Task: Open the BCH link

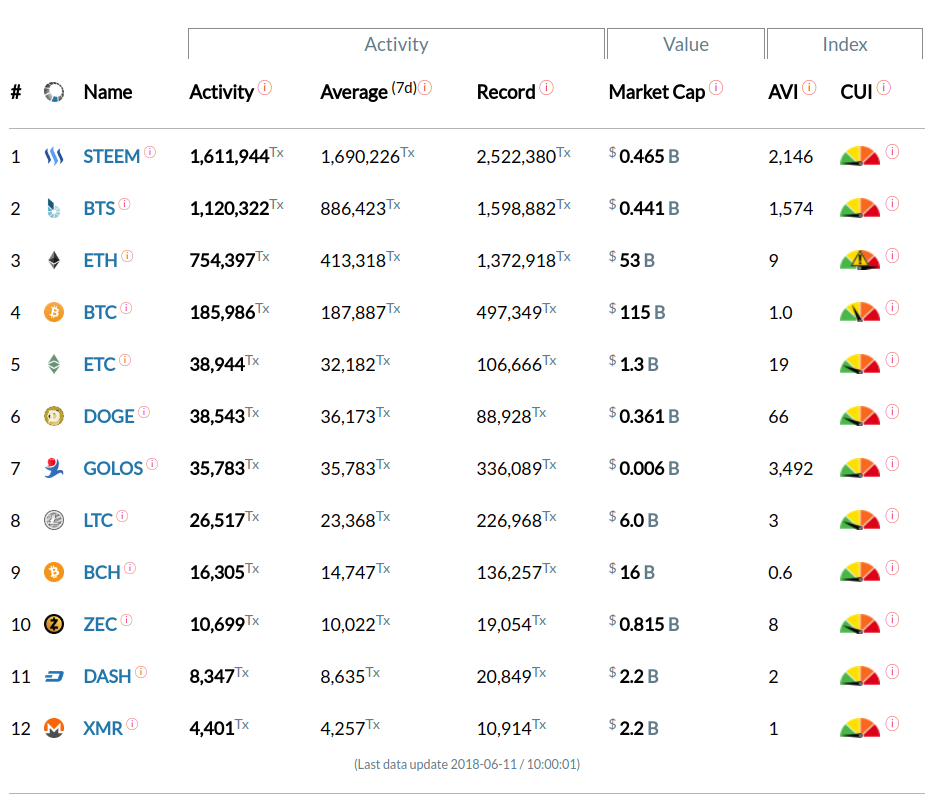Action: click(x=102, y=572)
